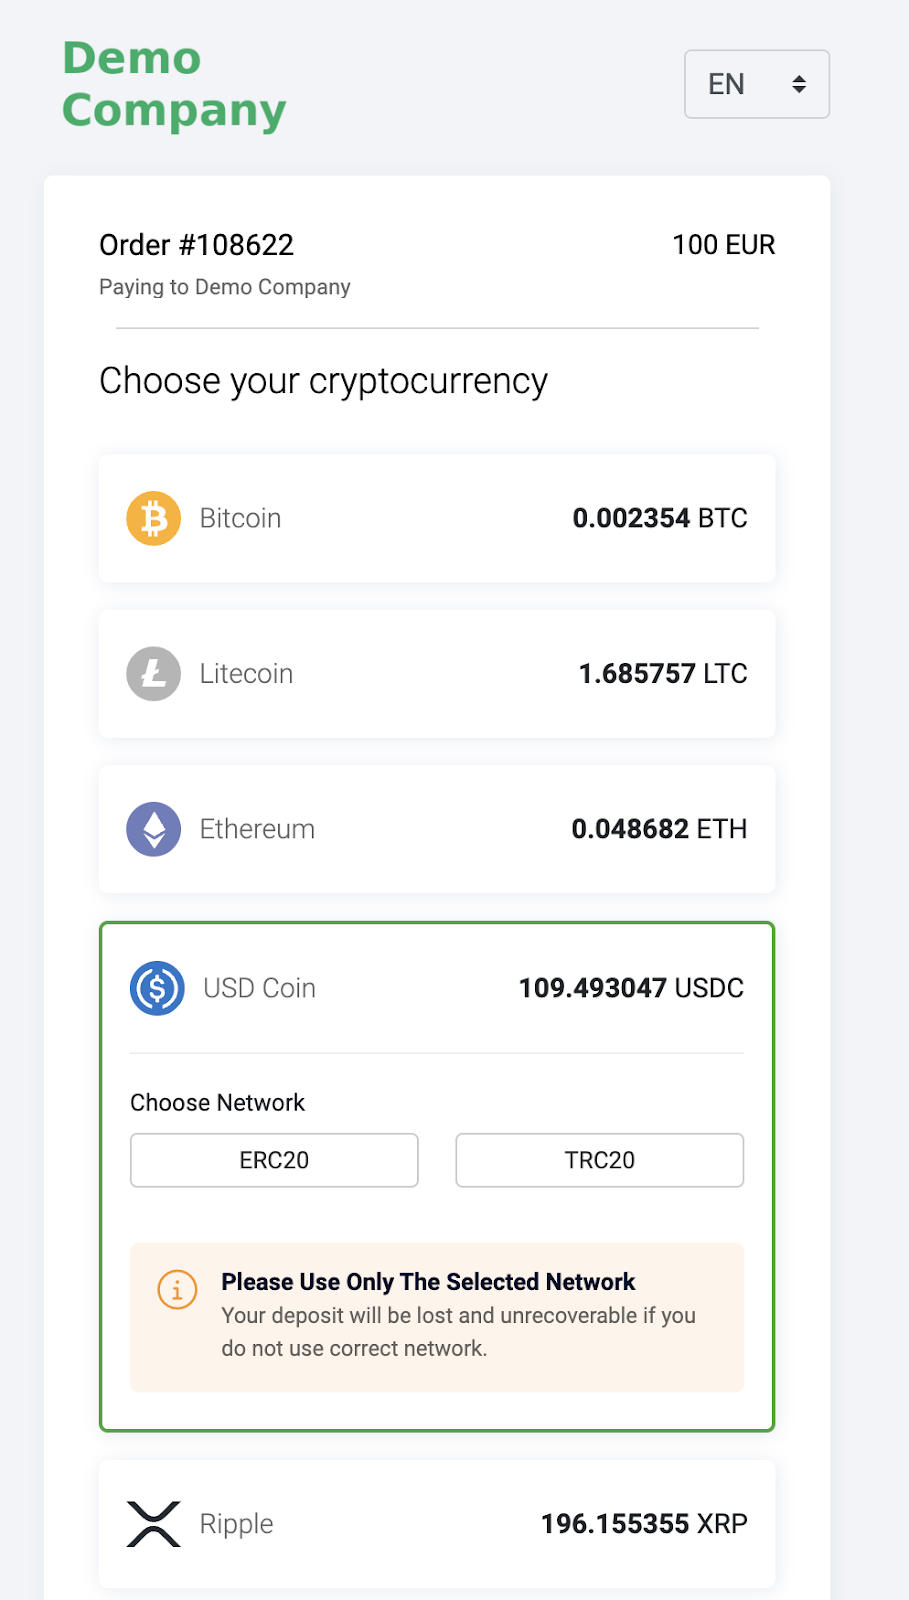Click the language selector up-down arrows
This screenshot has width=909, height=1600.
[x=799, y=84]
